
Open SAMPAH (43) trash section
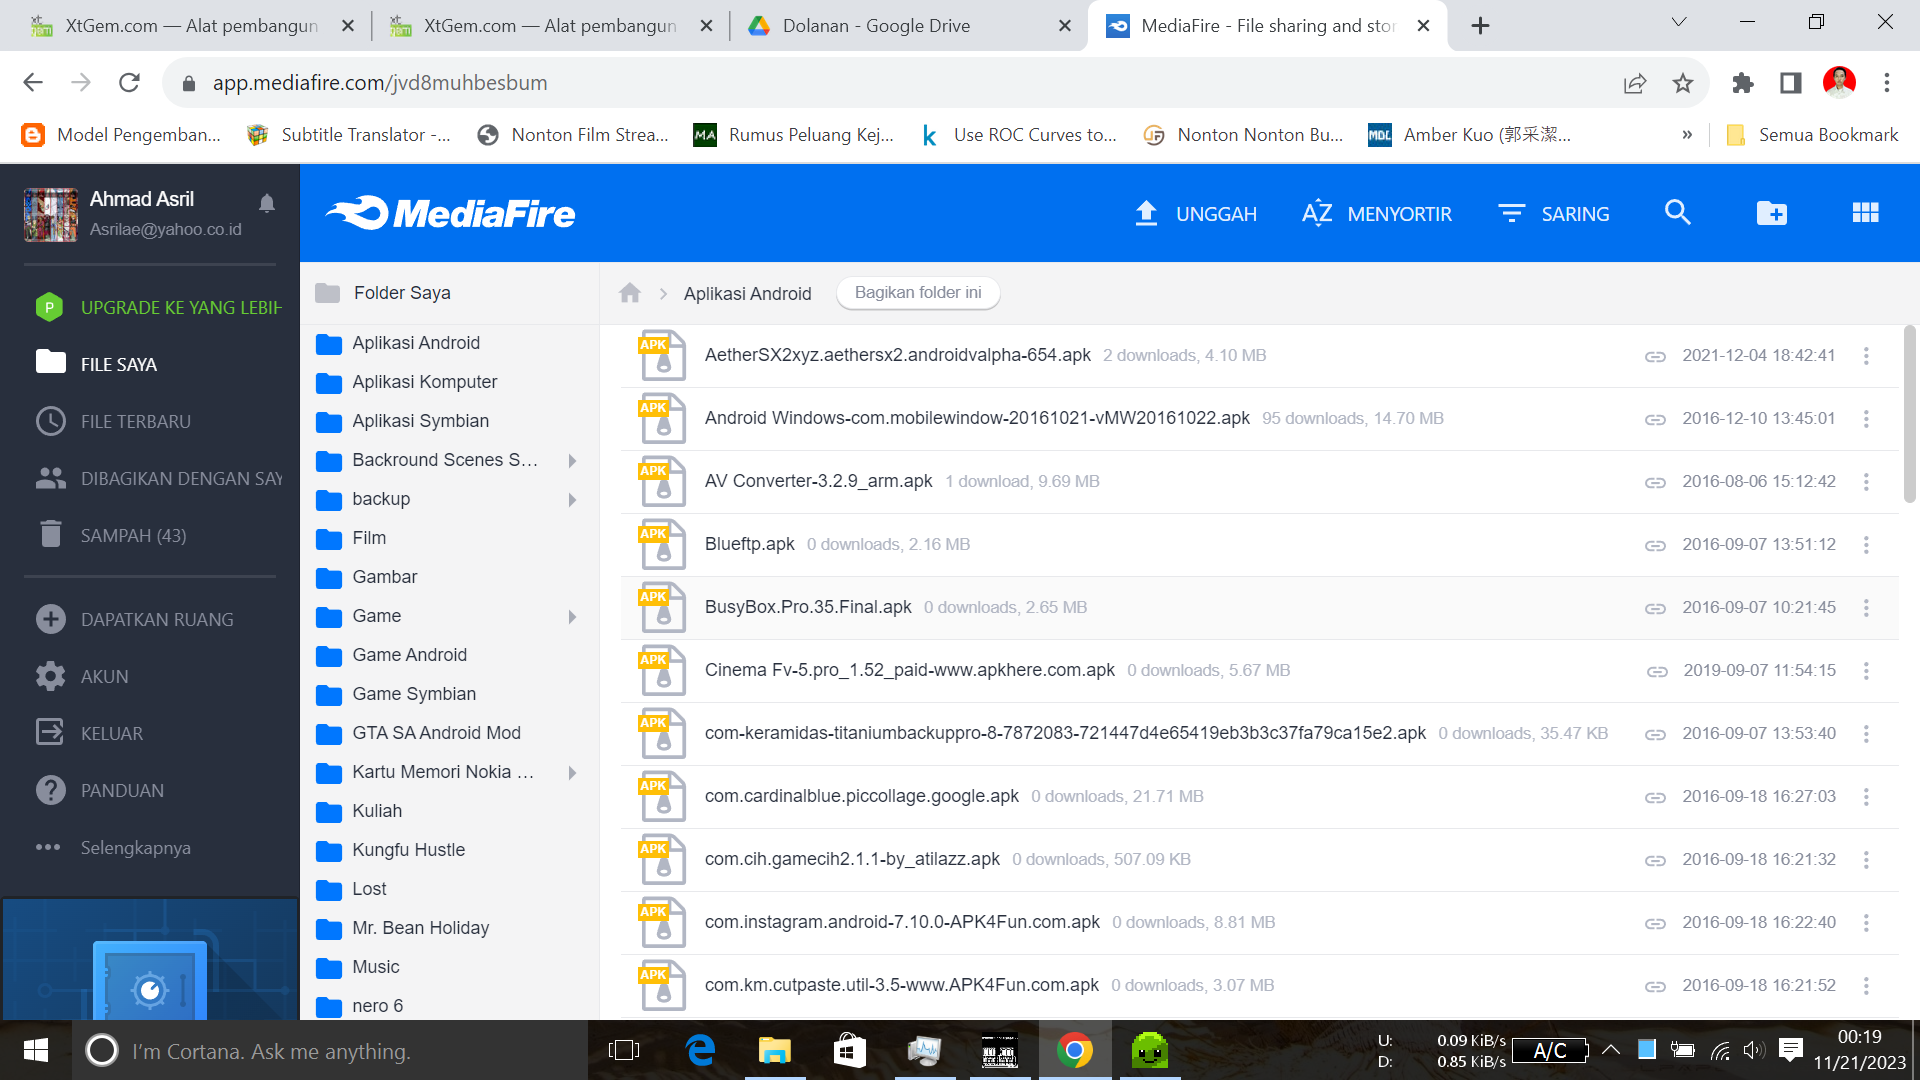pos(133,536)
